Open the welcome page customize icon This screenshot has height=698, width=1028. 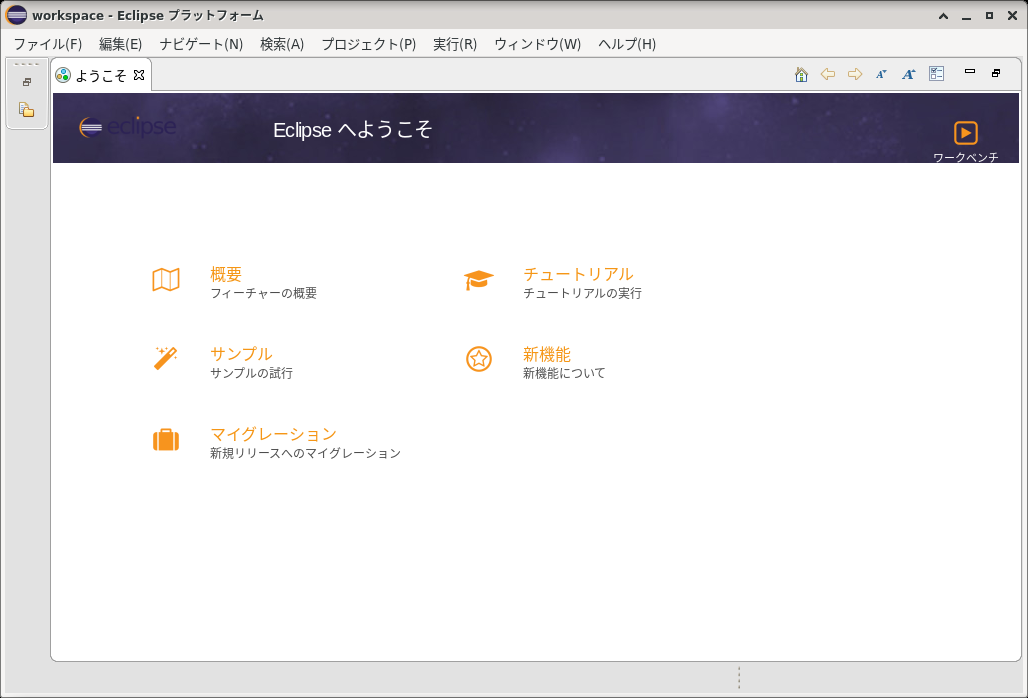pyautogui.click(x=936, y=73)
